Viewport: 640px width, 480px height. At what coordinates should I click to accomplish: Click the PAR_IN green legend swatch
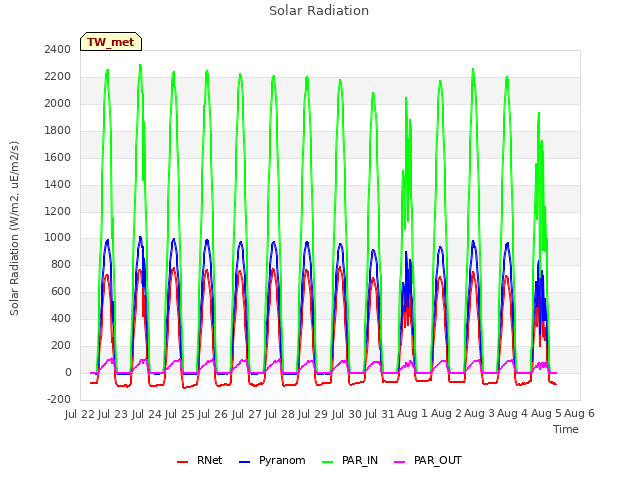[327, 462]
